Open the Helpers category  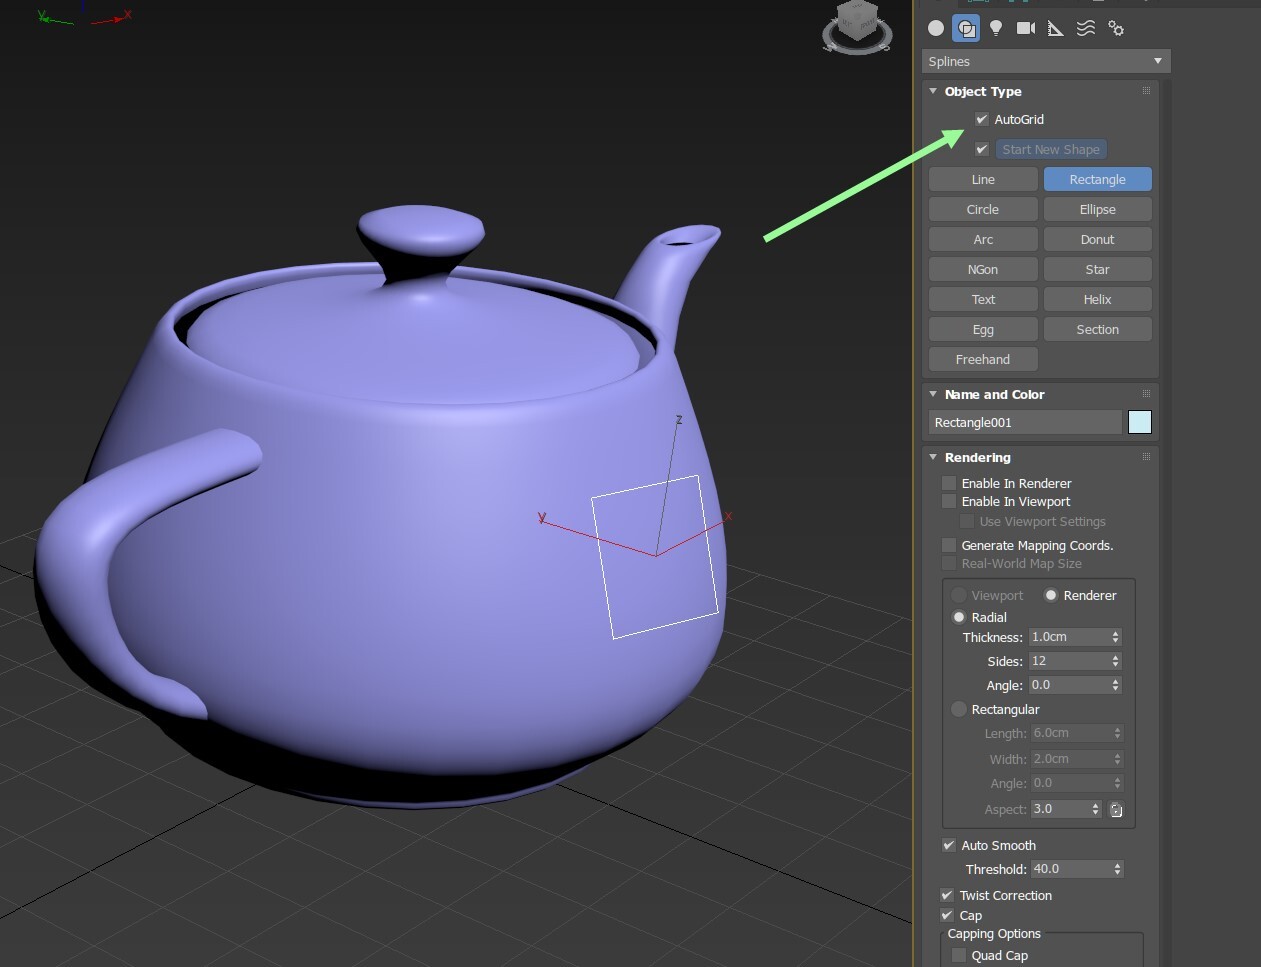[x=1056, y=28]
